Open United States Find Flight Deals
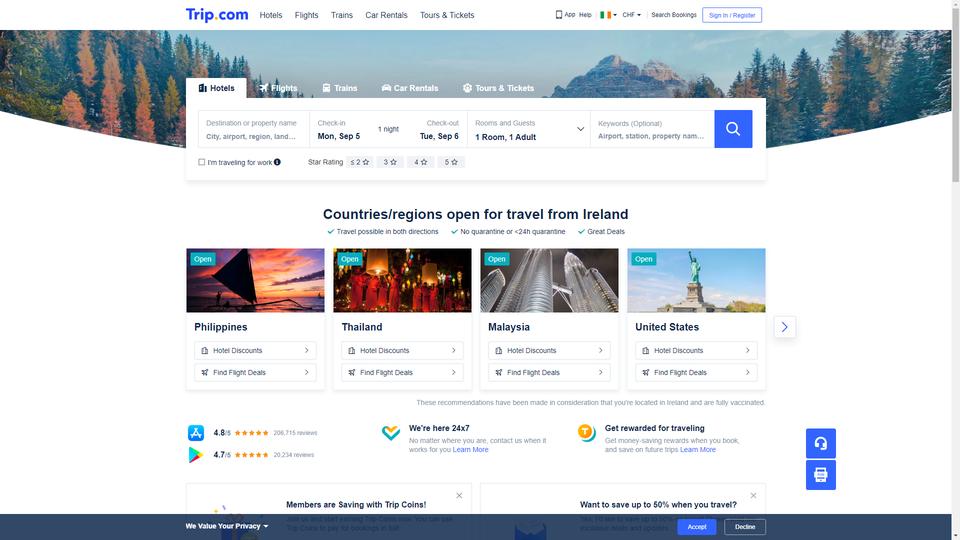 pyautogui.click(x=696, y=372)
